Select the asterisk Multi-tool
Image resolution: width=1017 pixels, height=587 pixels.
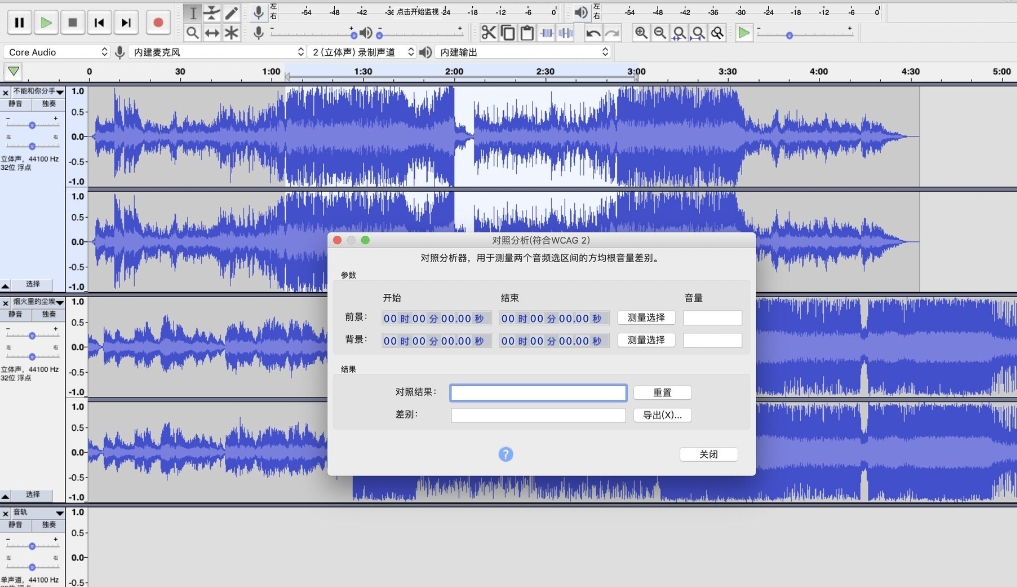pos(232,32)
